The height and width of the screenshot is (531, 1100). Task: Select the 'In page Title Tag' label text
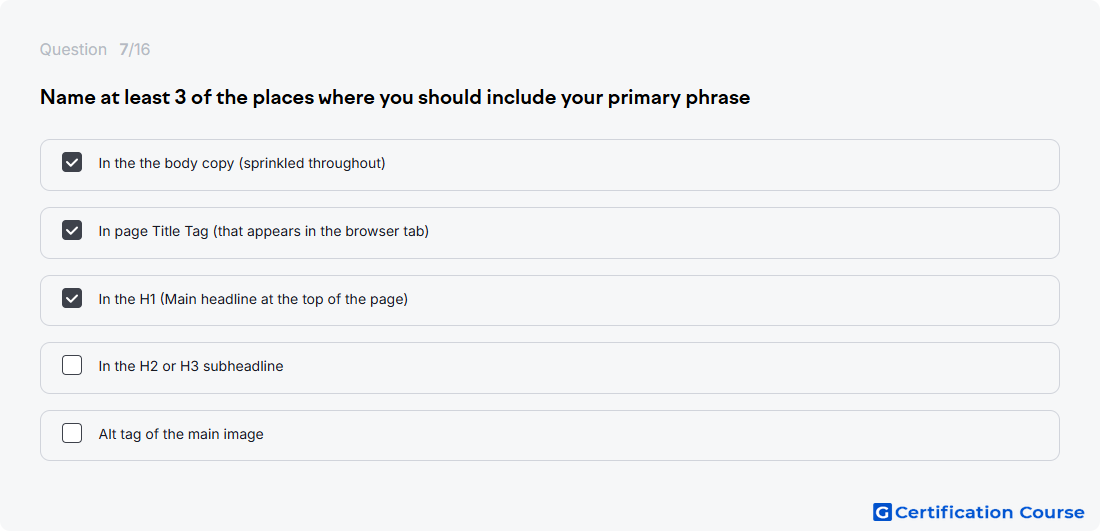pos(264,231)
